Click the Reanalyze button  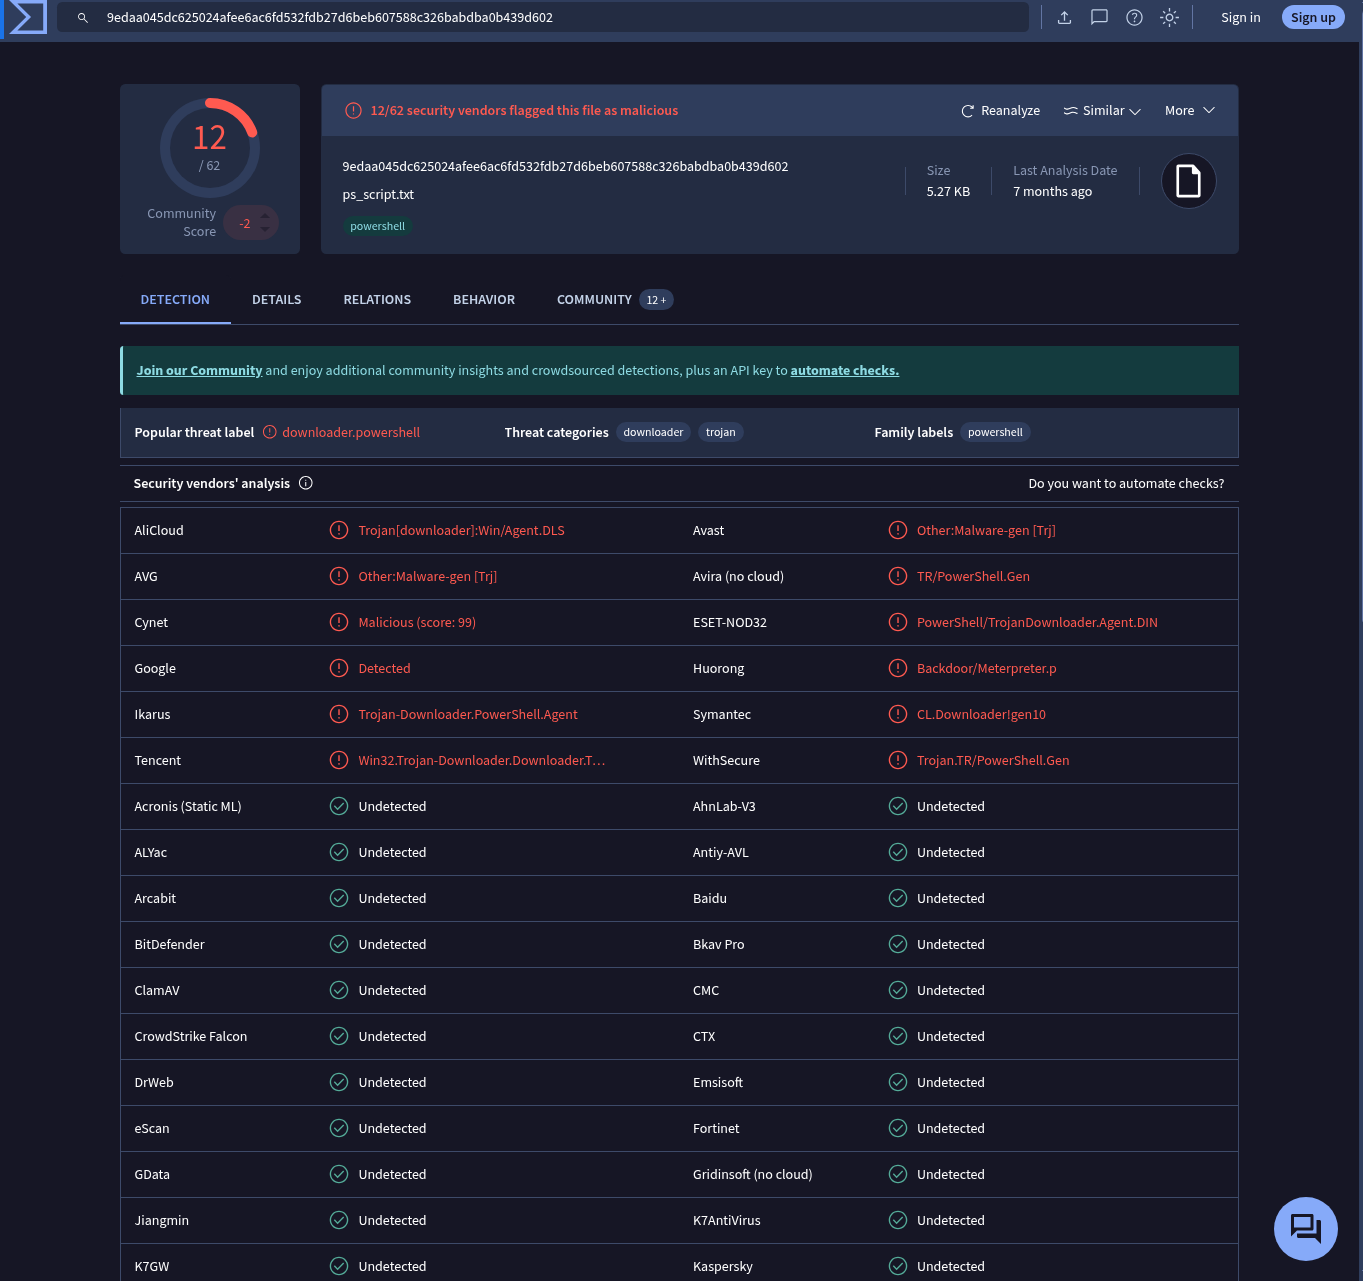point(1000,111)
